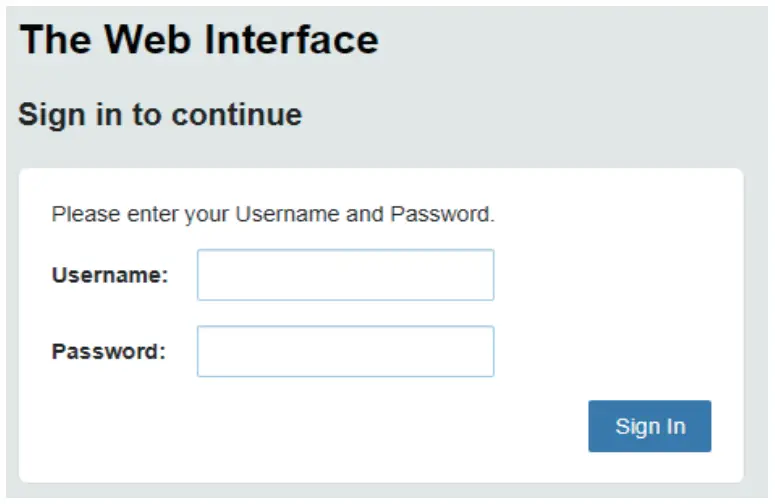Focus the text box next to Password

(x=345, y=351)
